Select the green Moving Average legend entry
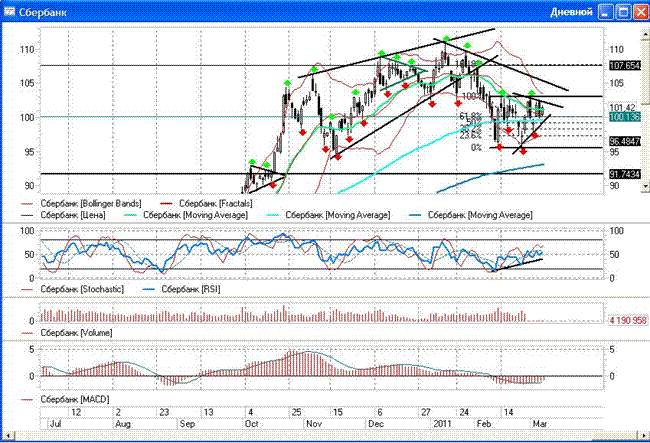This screenshot has height=443, width=650. (186, 215)
